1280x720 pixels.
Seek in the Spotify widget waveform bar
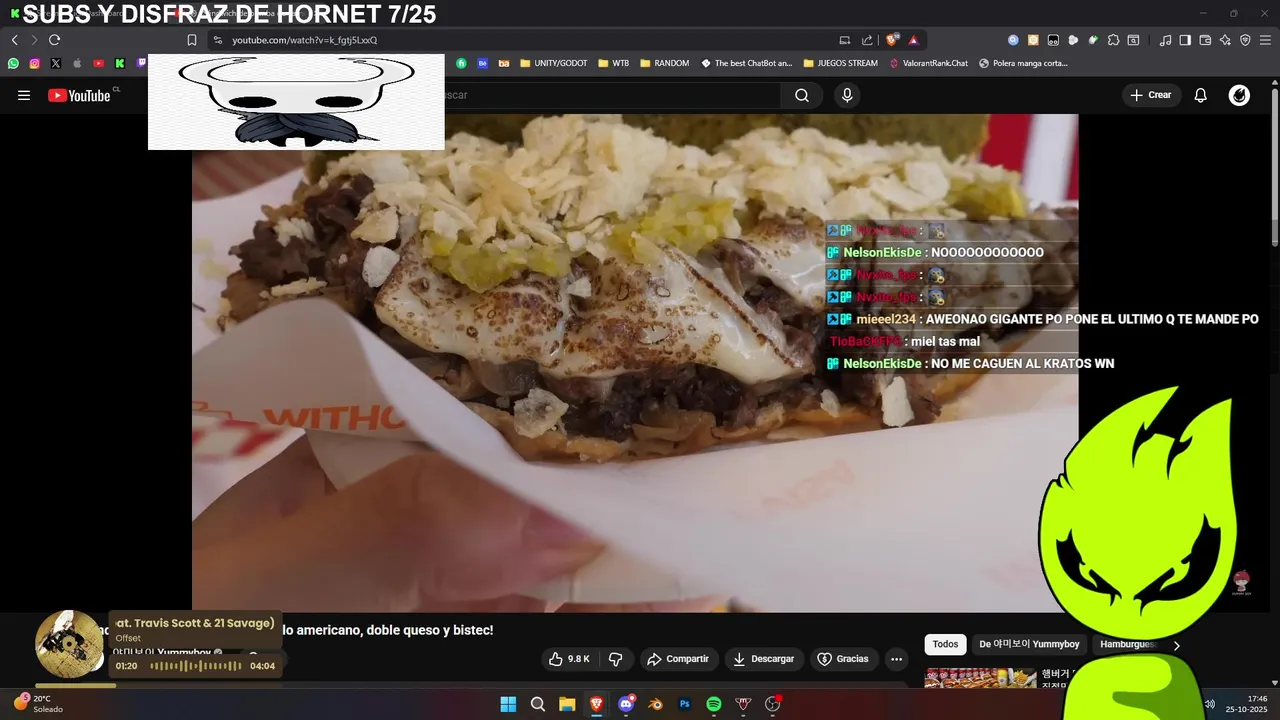[195, 666]
